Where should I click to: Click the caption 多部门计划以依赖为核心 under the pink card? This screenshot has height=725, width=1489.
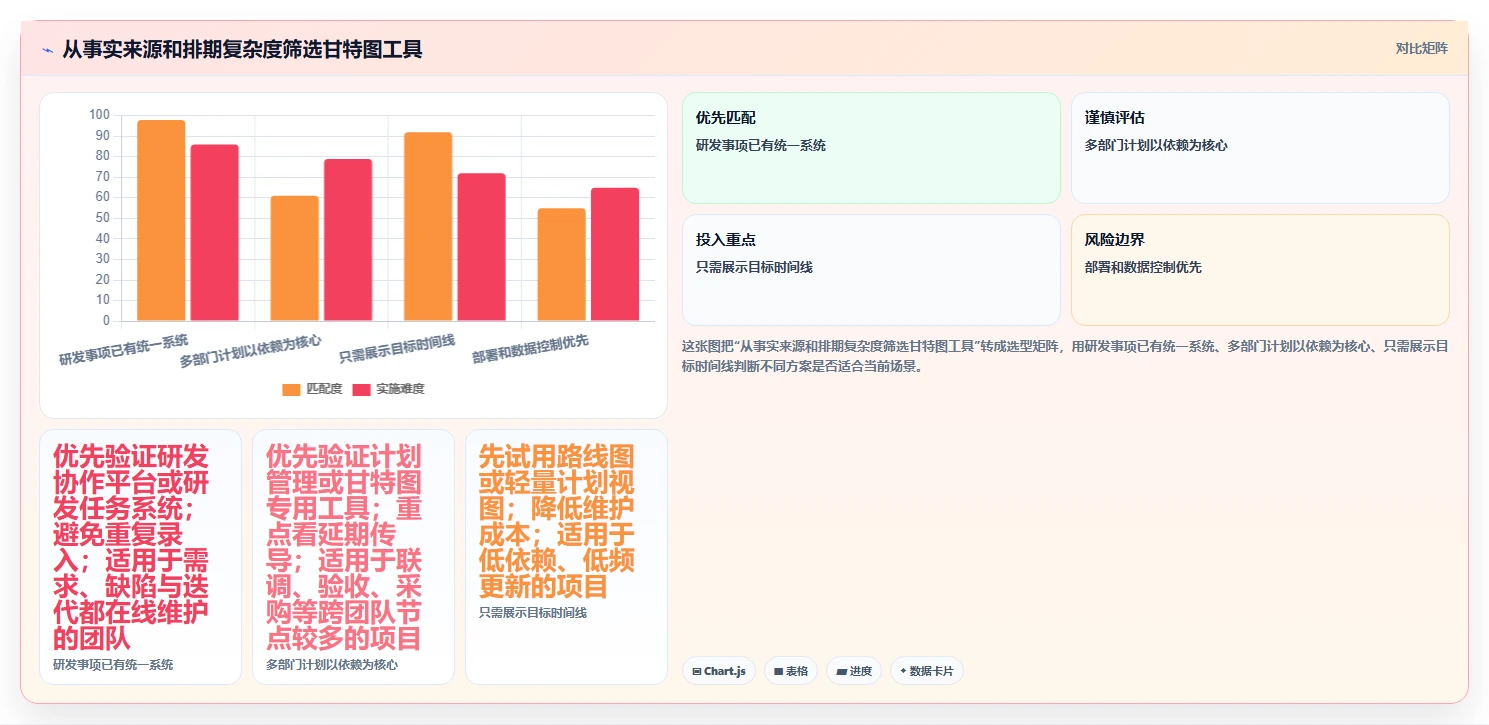pyautogui.click(x=332, y=665)
